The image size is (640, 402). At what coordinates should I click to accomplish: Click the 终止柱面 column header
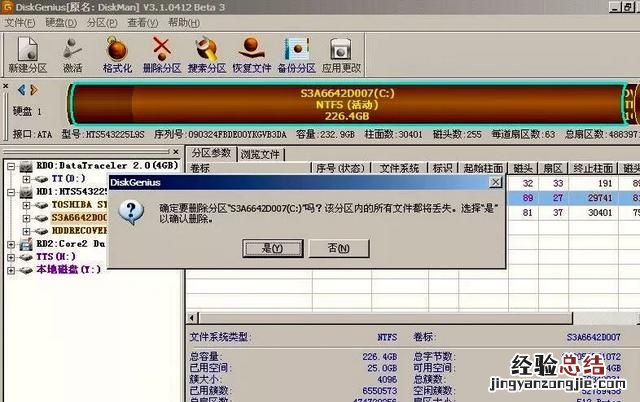(x=593, y=168)
